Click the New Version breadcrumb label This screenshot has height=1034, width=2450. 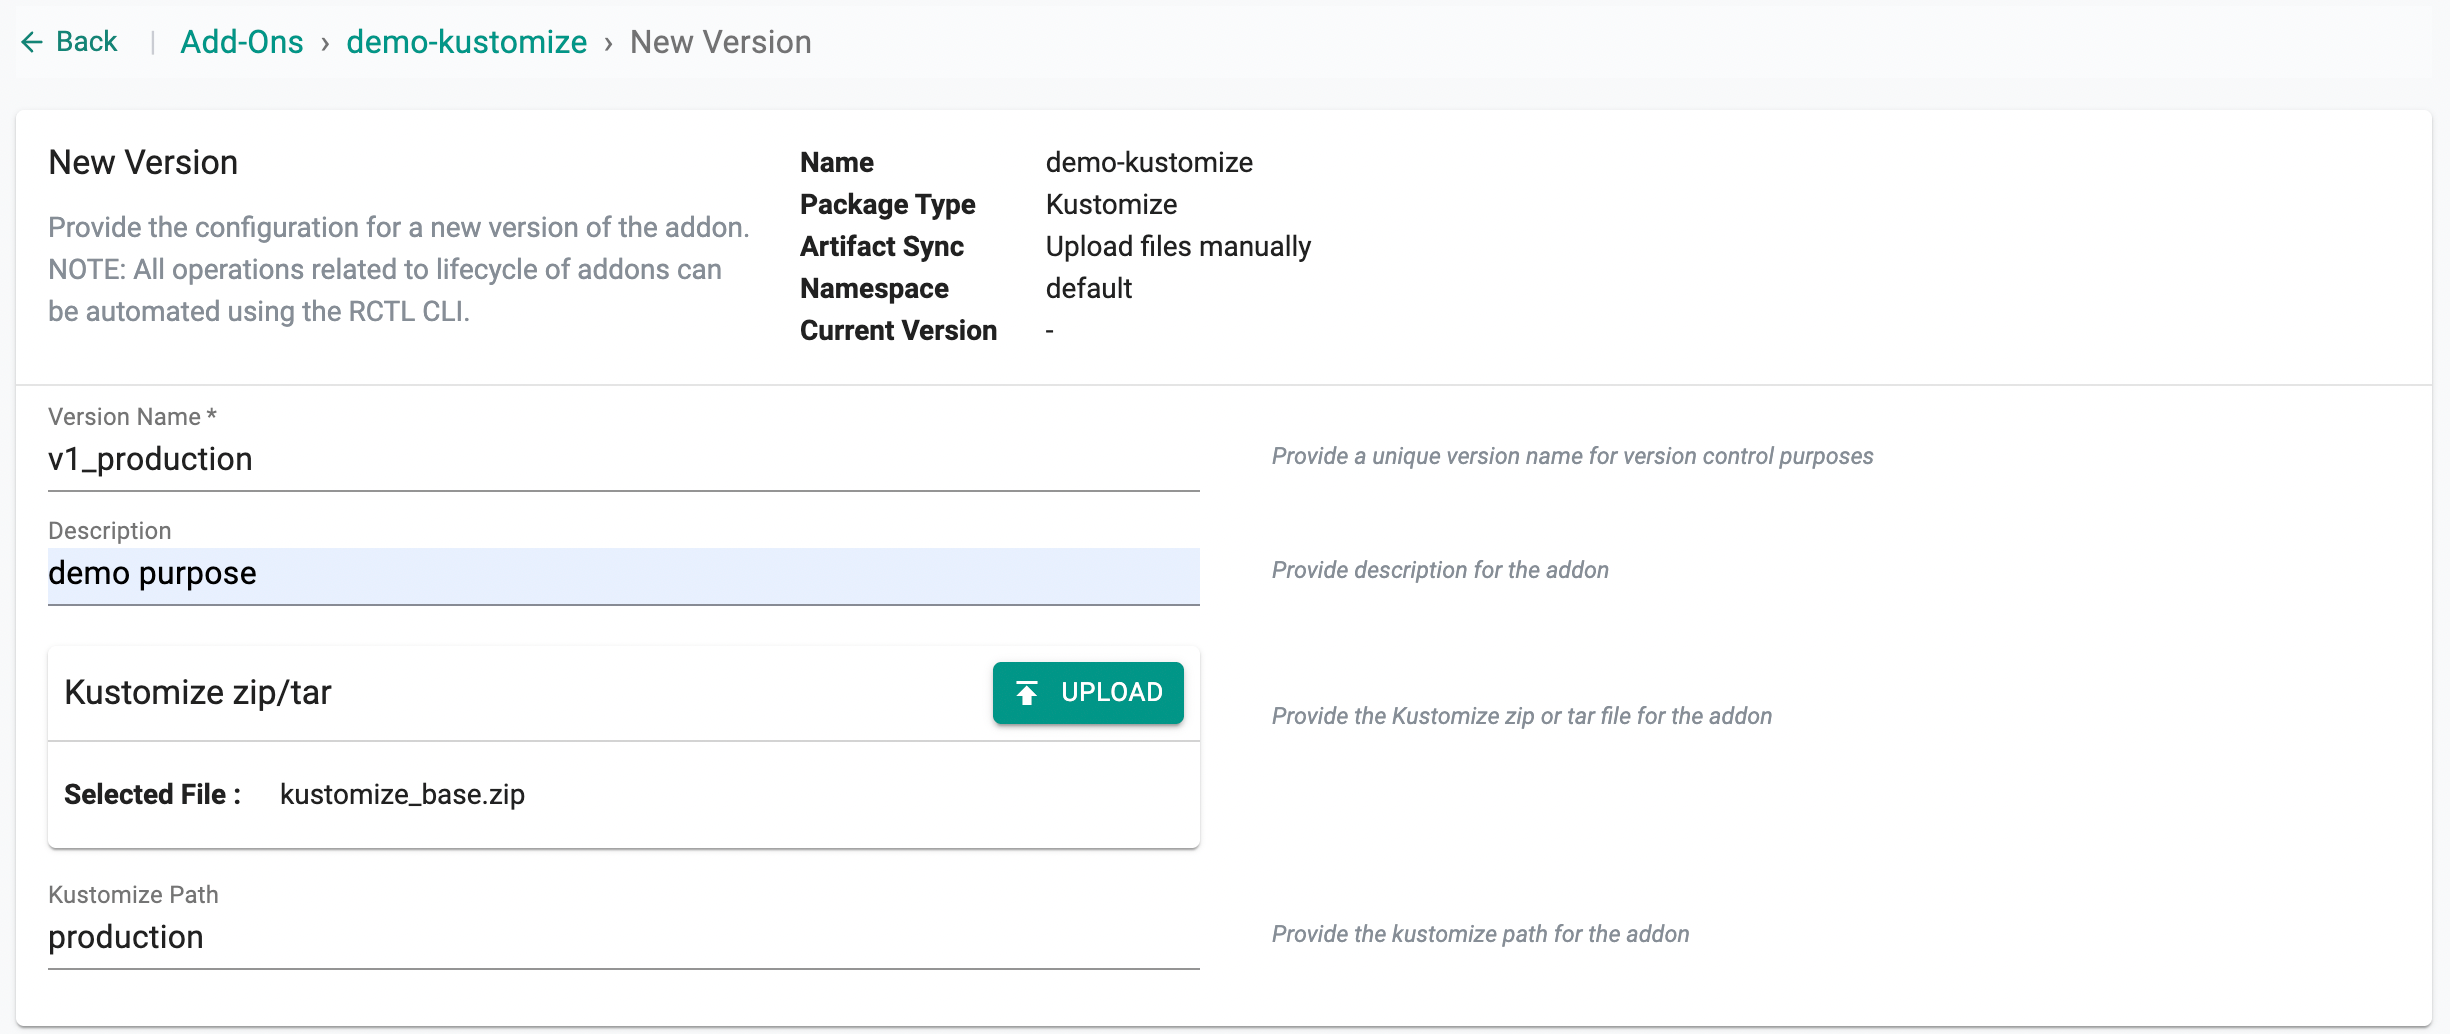(x=720, y=42)
